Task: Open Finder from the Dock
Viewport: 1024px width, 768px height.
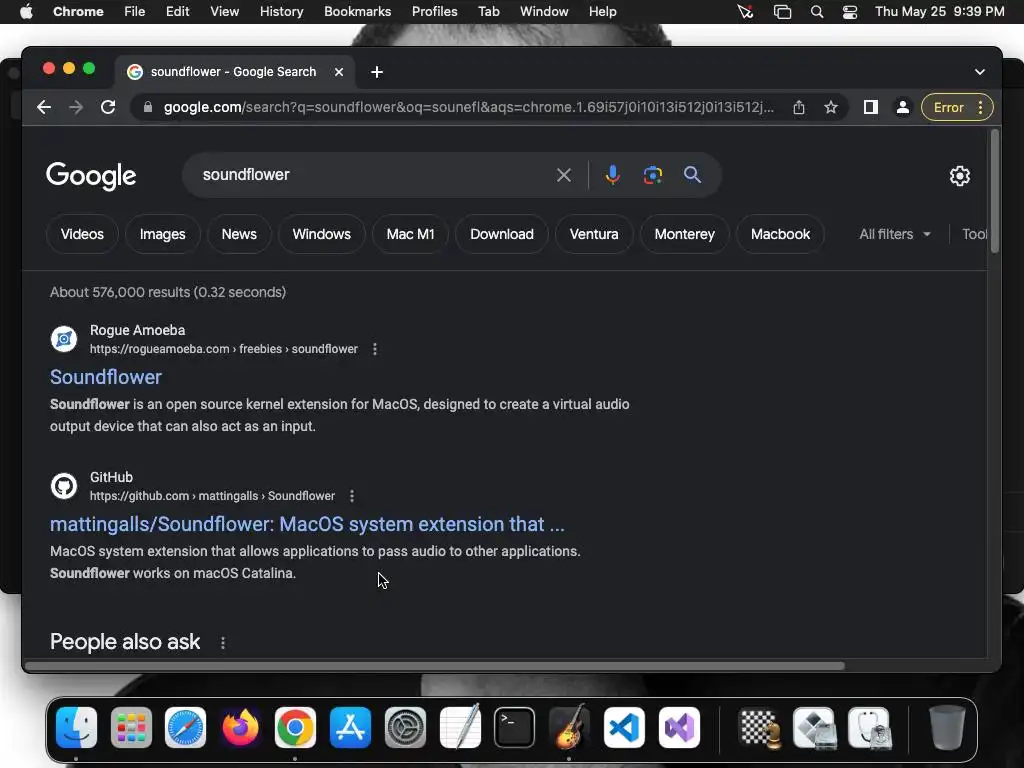Action: click(76, 728)
